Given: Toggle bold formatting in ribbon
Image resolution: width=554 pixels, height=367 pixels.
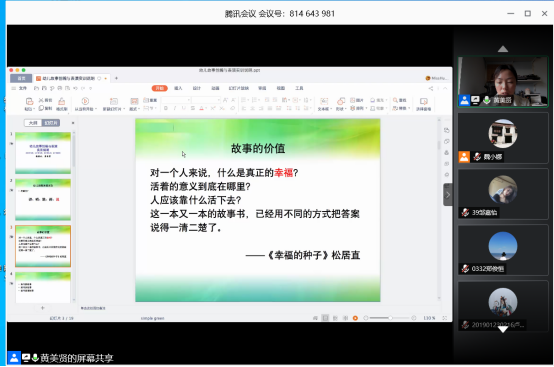Looking at the screenshot, I should (x=166, y=108).
